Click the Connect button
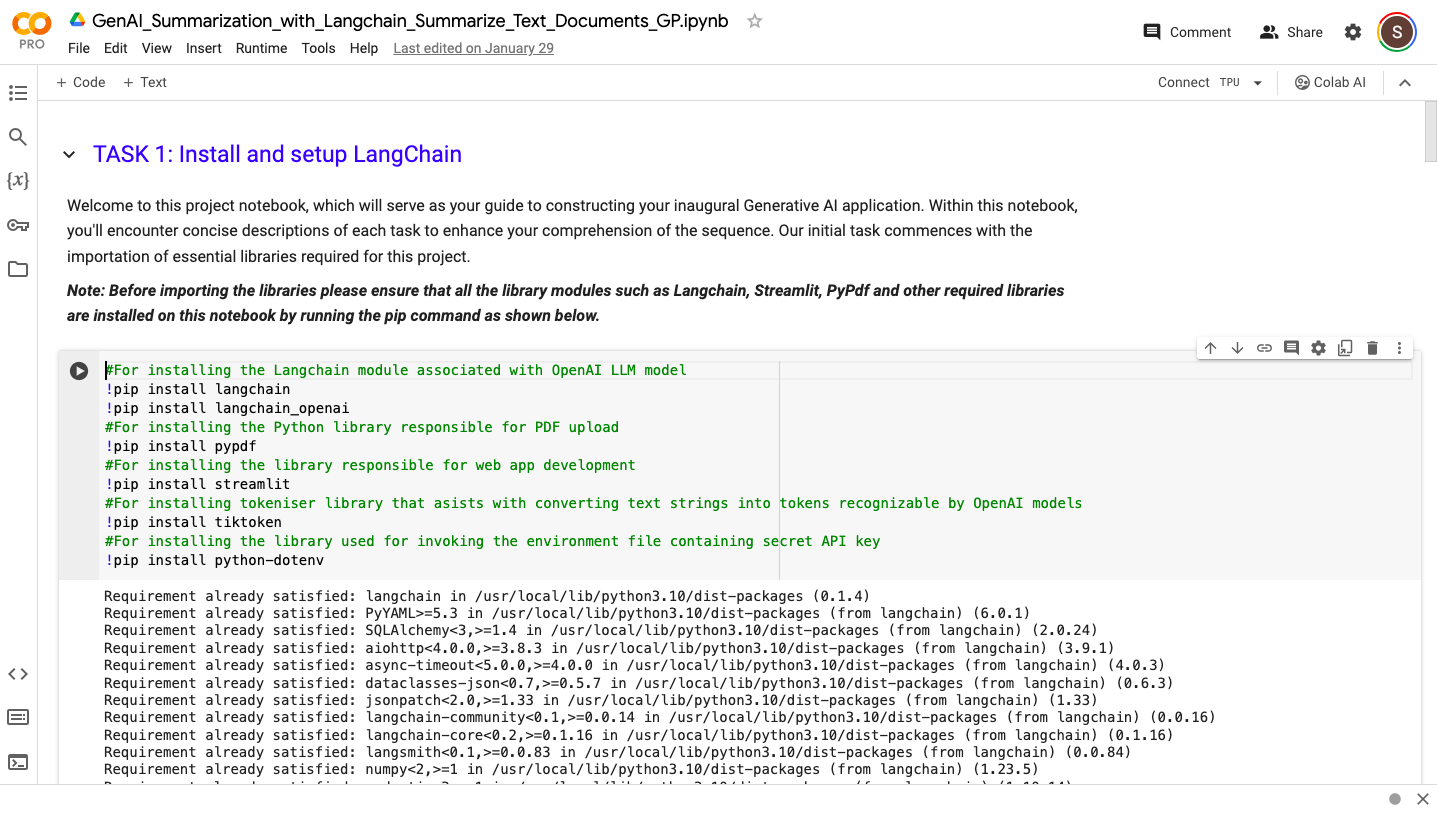Image resolution: width=1437 pixels, height=813 pixels. 1184,83
